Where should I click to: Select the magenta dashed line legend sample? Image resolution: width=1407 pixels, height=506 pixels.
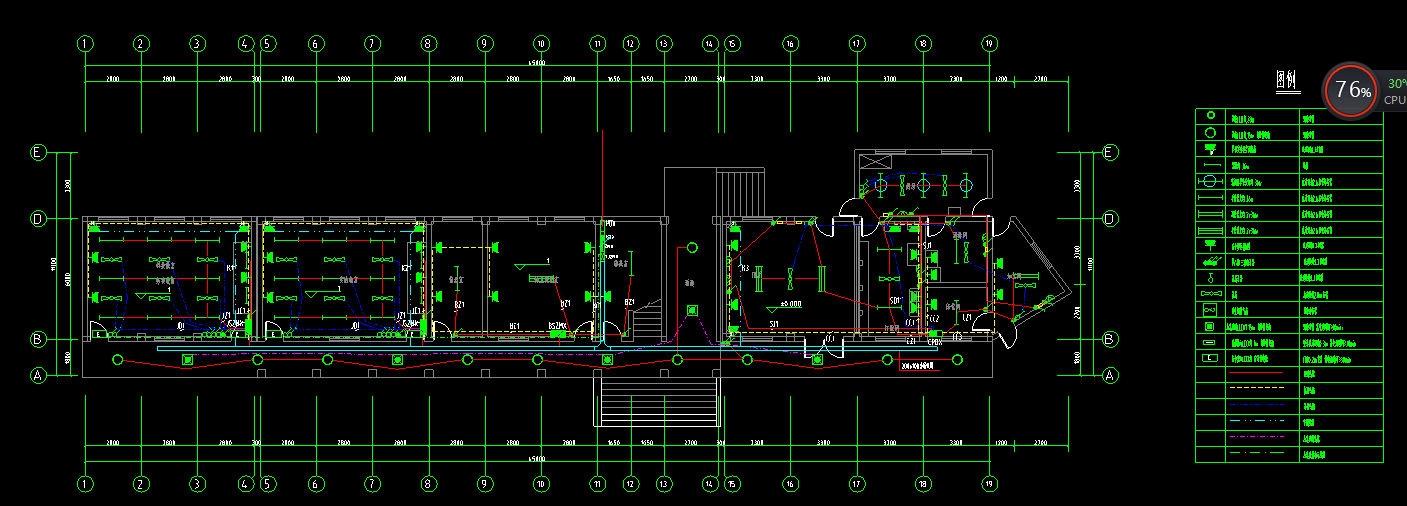[1254, 437]
